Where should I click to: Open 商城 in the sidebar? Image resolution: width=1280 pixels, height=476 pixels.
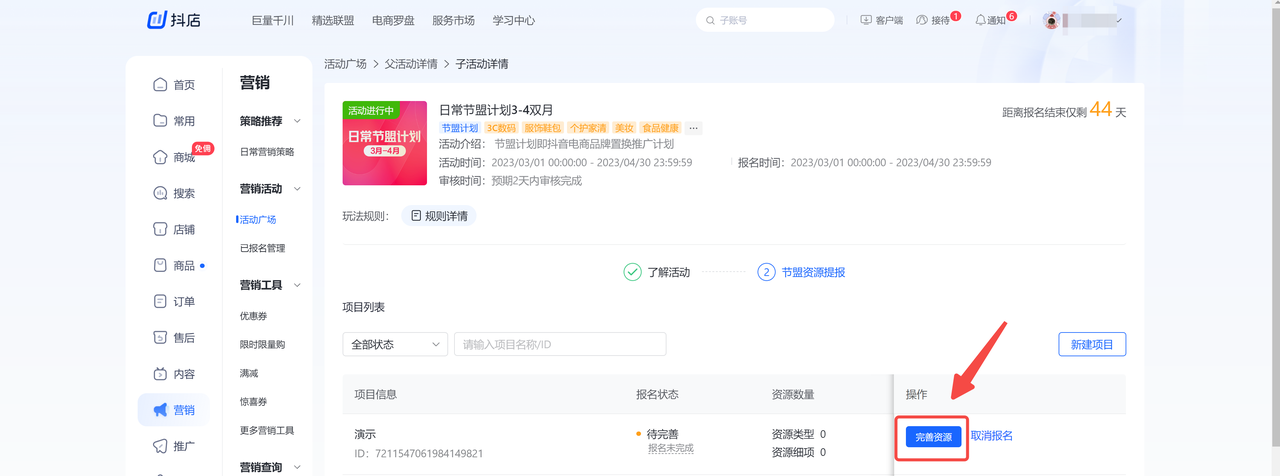click(174, 157)
